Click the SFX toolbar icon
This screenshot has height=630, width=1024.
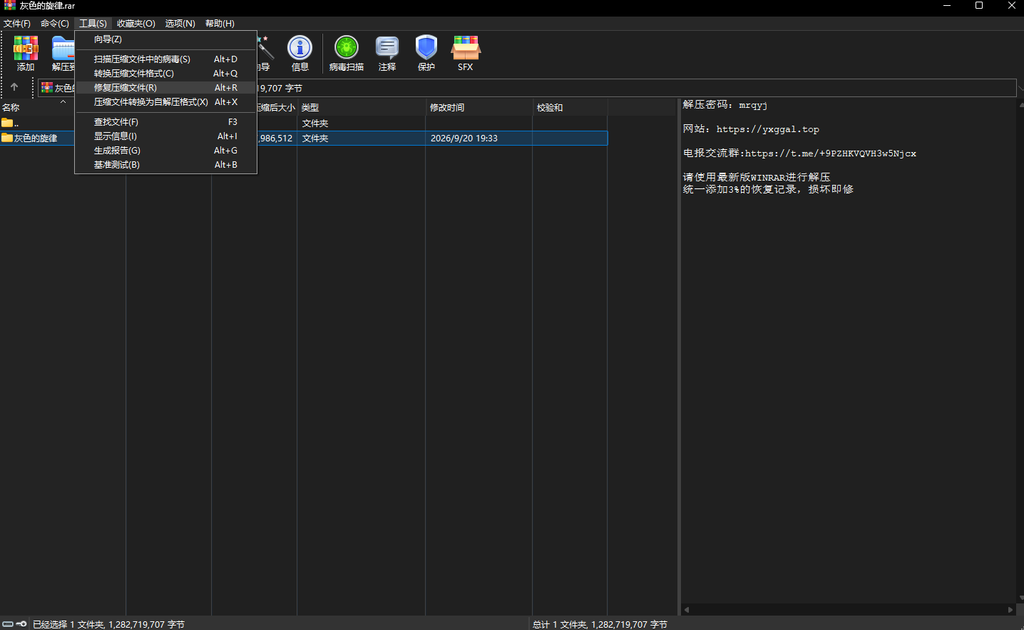[465, 53]
